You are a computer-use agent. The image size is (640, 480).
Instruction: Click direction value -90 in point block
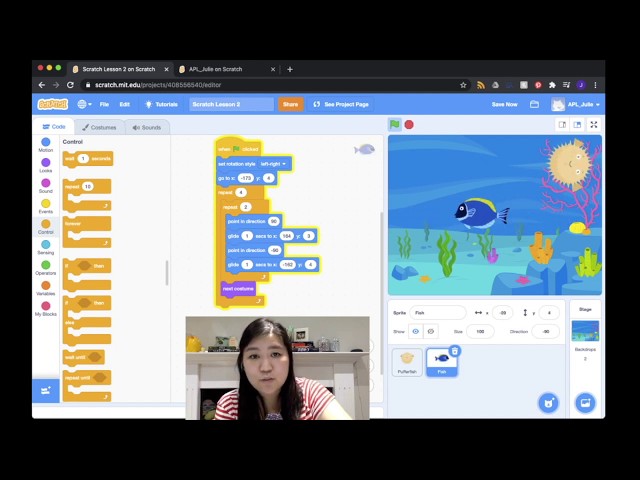click(x=275, y=251)
